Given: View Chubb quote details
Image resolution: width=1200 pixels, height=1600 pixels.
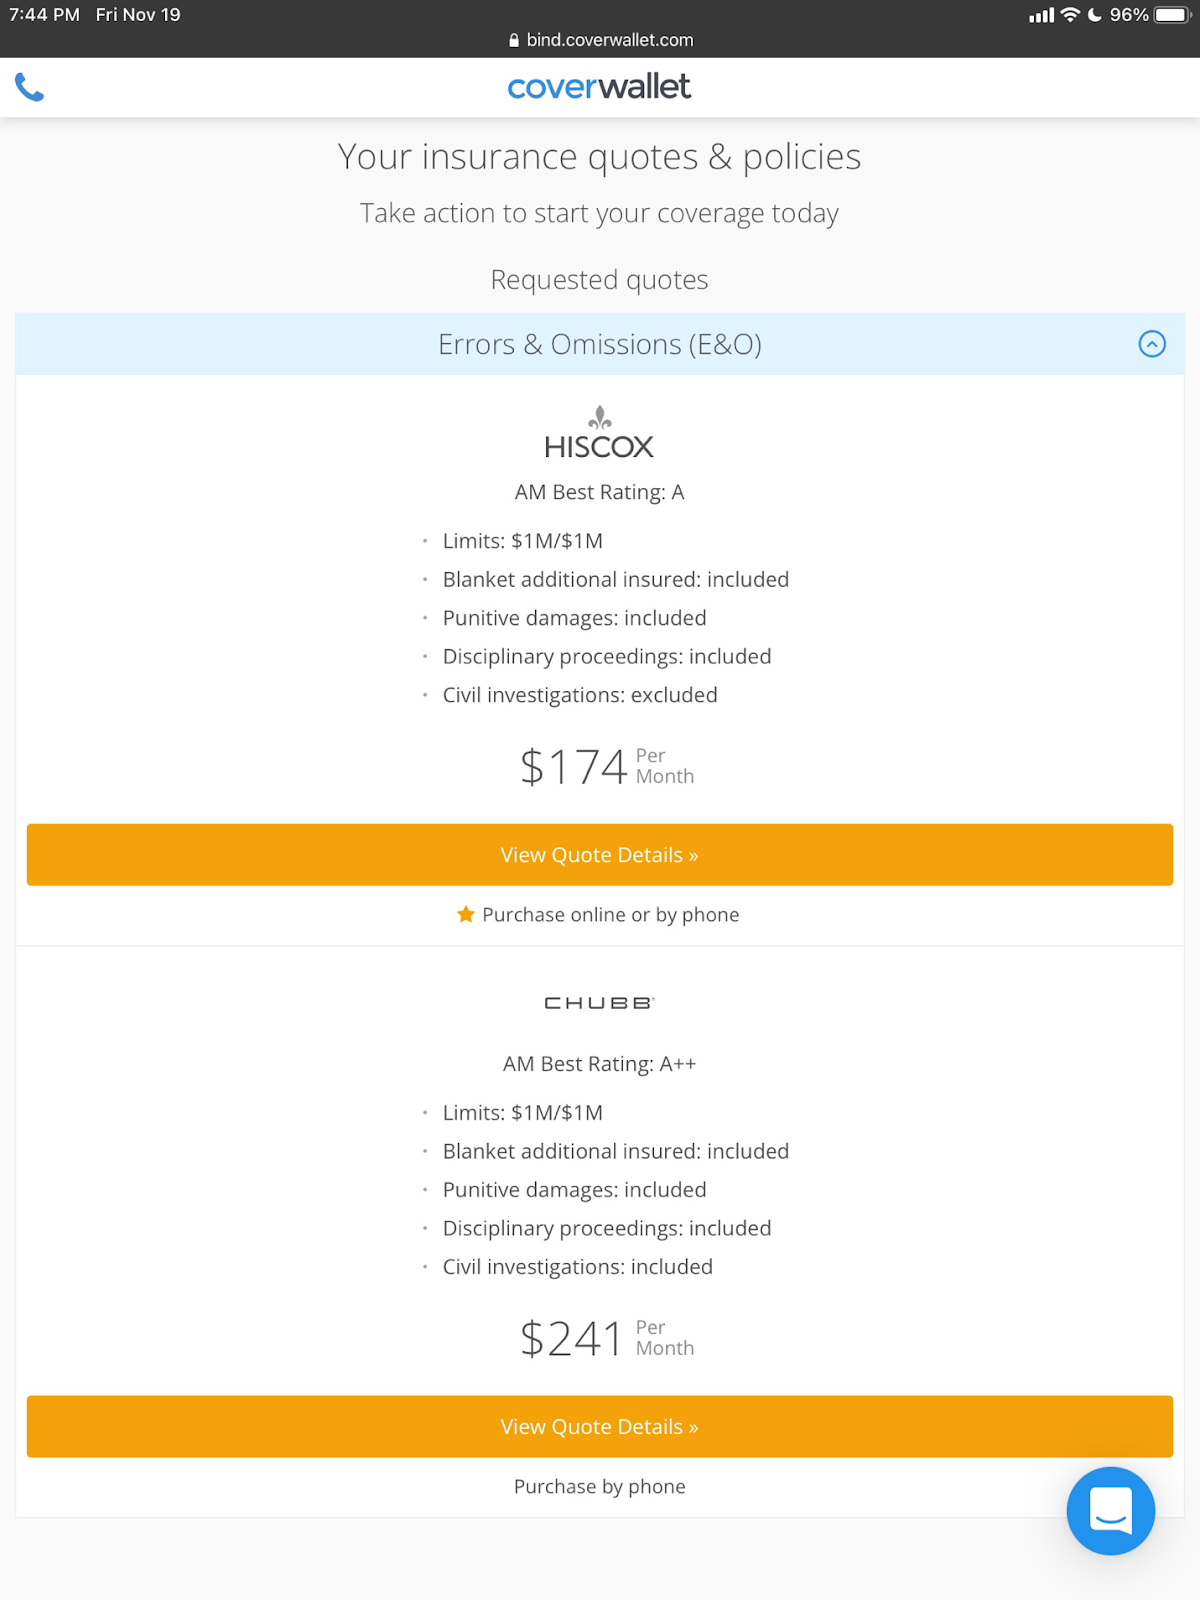Looking at the screenshot, I should point(599,1427).
